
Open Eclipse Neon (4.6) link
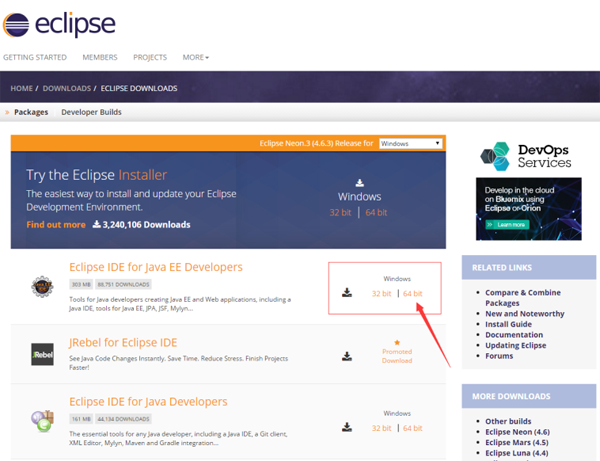pos(517,432)
